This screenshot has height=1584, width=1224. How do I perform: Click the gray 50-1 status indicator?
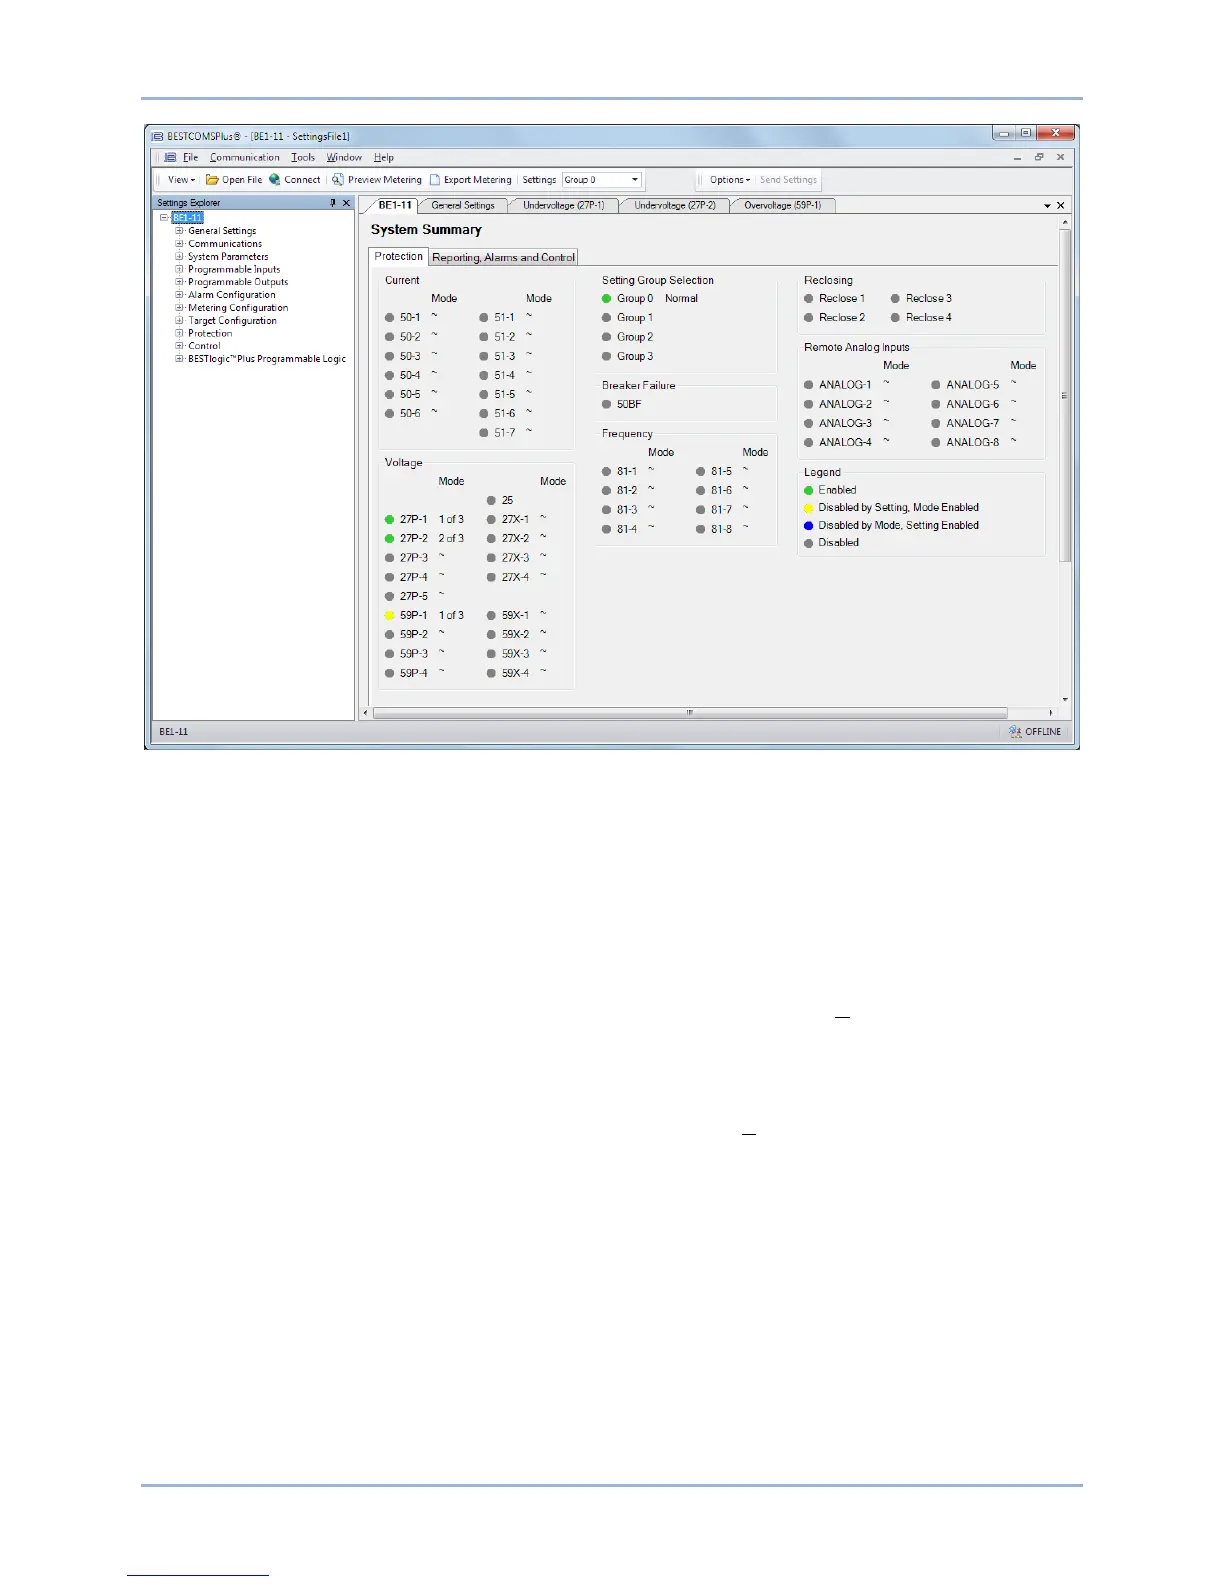coord(390,318)
